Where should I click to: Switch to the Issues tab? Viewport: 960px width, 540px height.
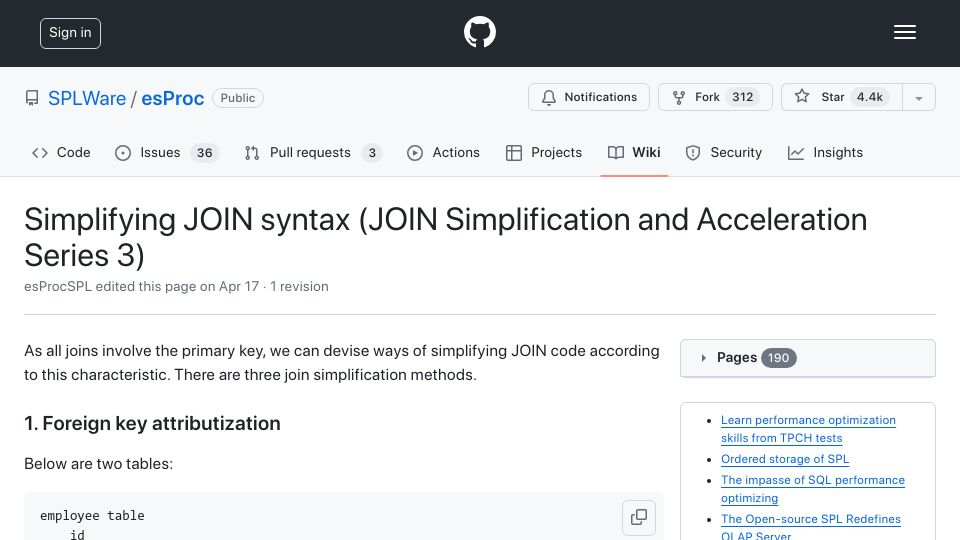(x=166, y=152)
